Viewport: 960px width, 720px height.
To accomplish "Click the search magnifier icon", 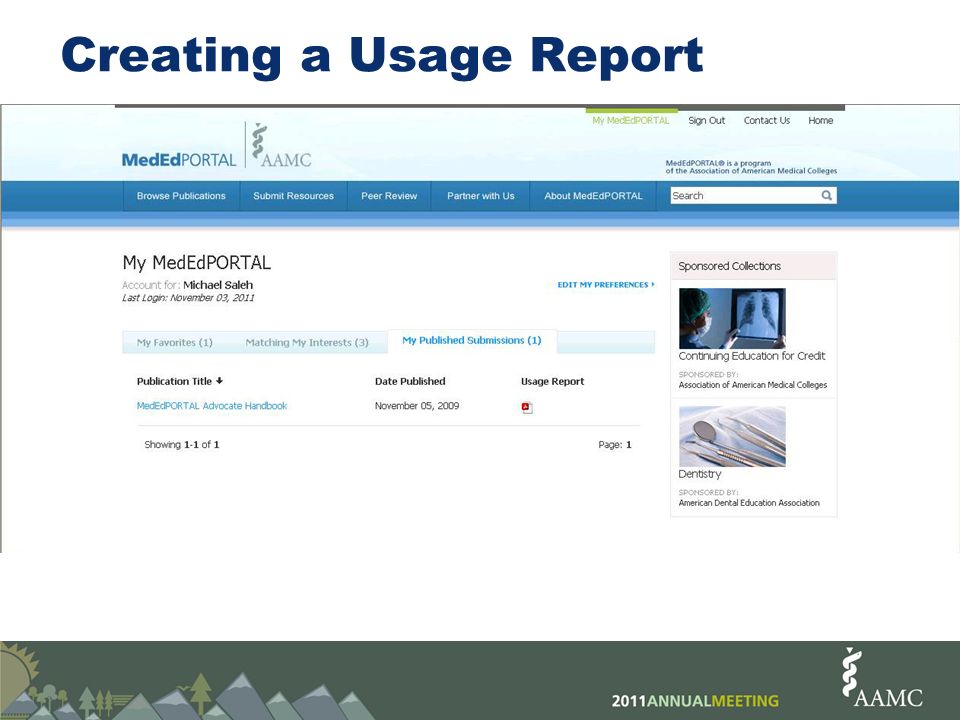I will [x=827, y=195].
